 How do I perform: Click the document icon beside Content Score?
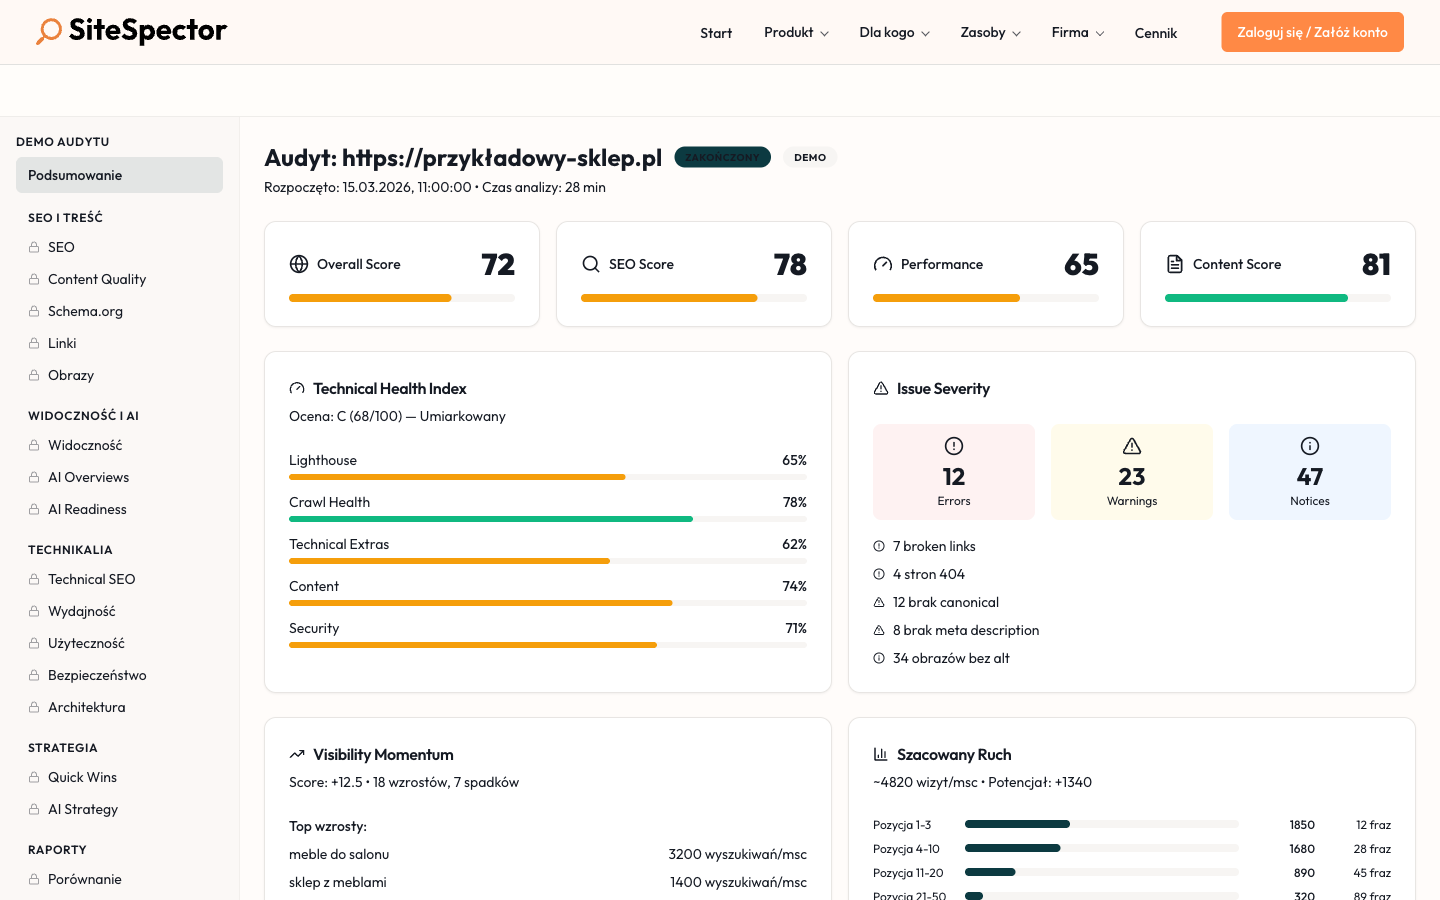tap(1174, 264)
